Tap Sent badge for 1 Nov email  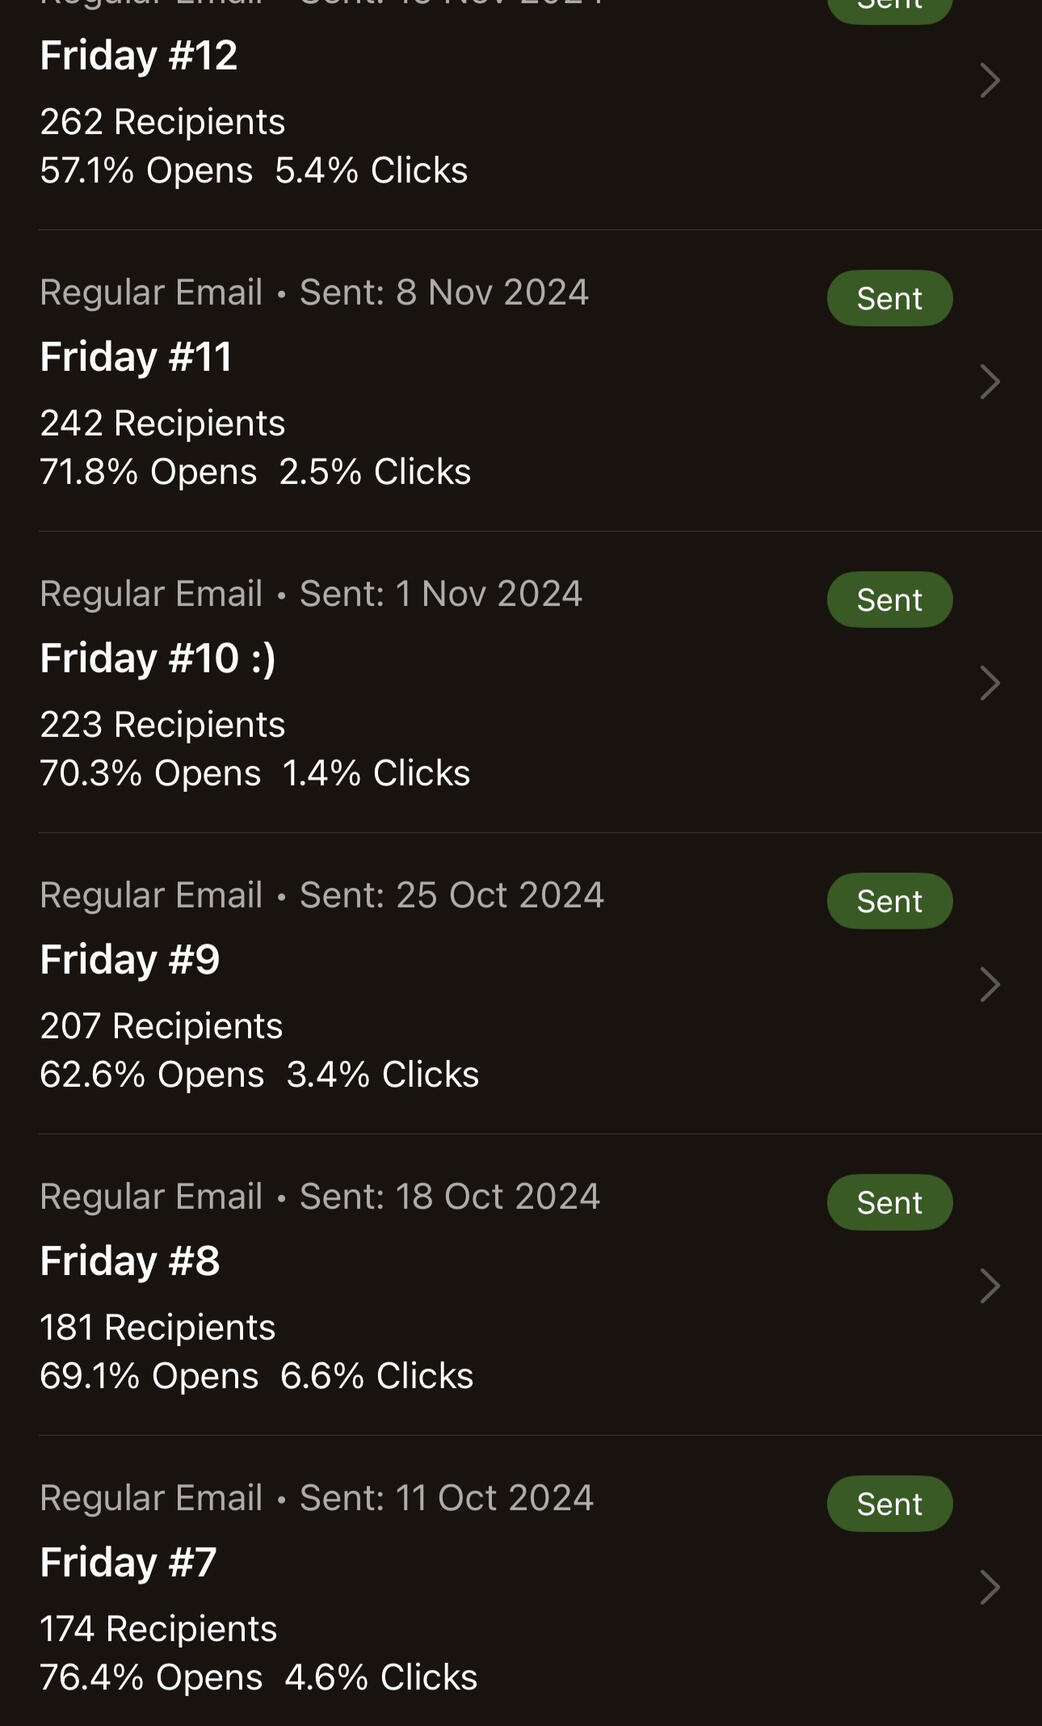coord(889,600)
